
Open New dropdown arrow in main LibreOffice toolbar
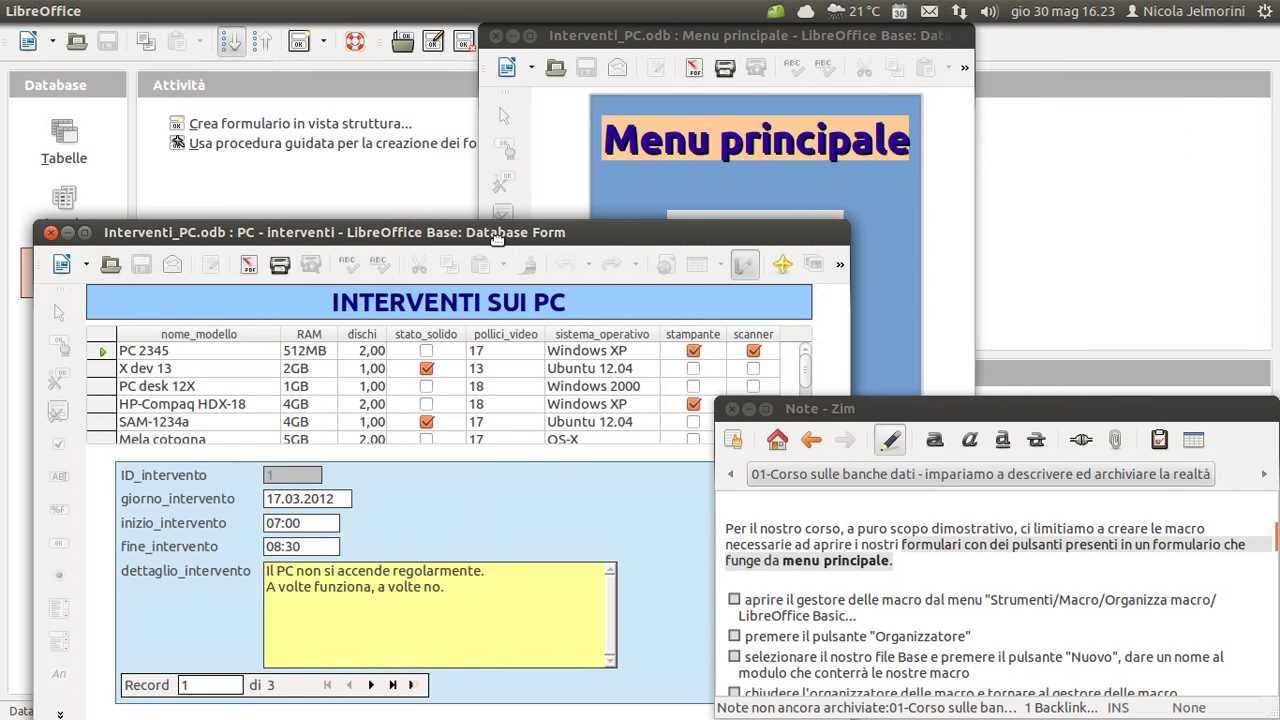(52, 42)
